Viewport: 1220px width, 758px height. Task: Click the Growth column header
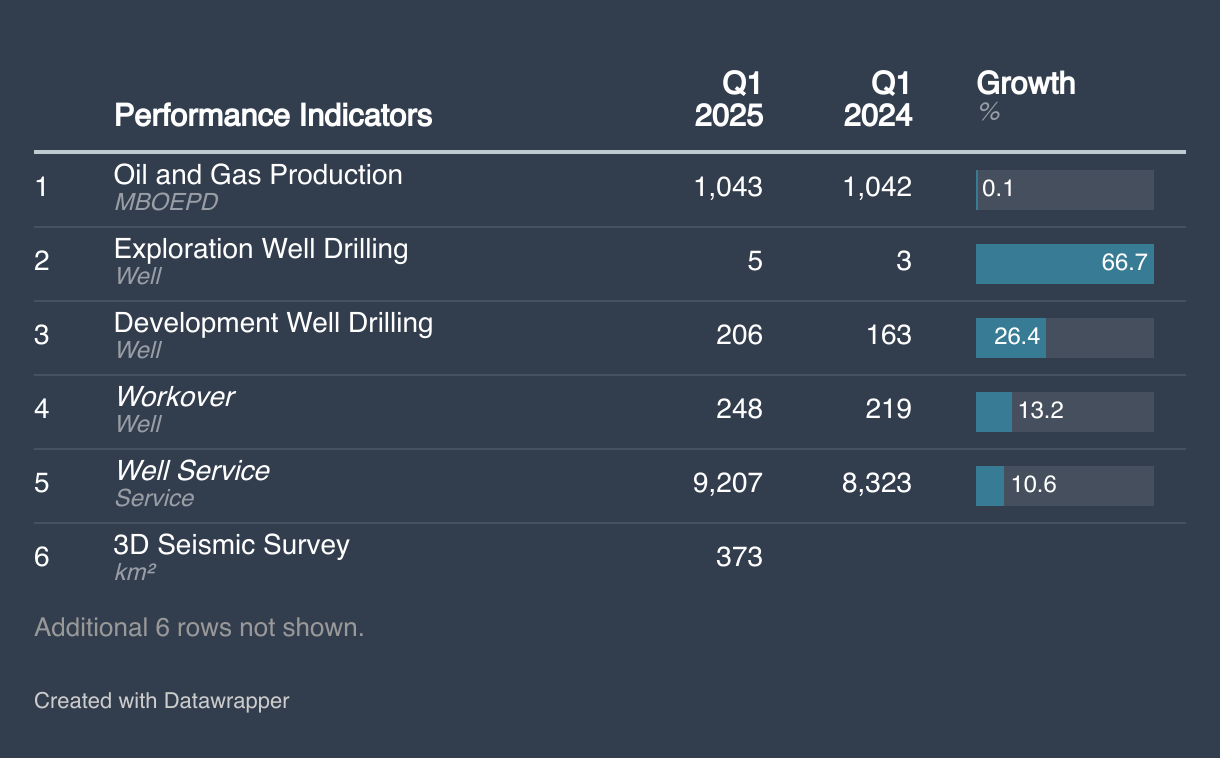(x=1025, y=84)
